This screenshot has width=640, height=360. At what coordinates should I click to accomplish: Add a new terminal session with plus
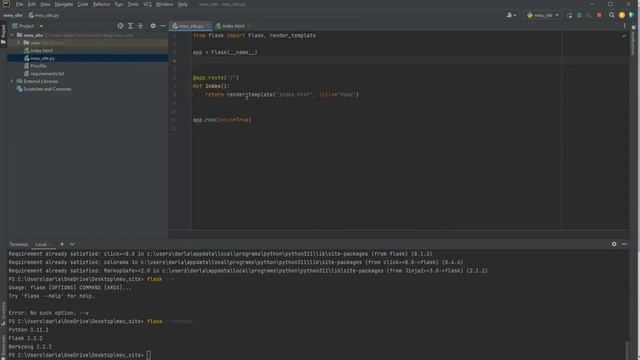point(62,244)
